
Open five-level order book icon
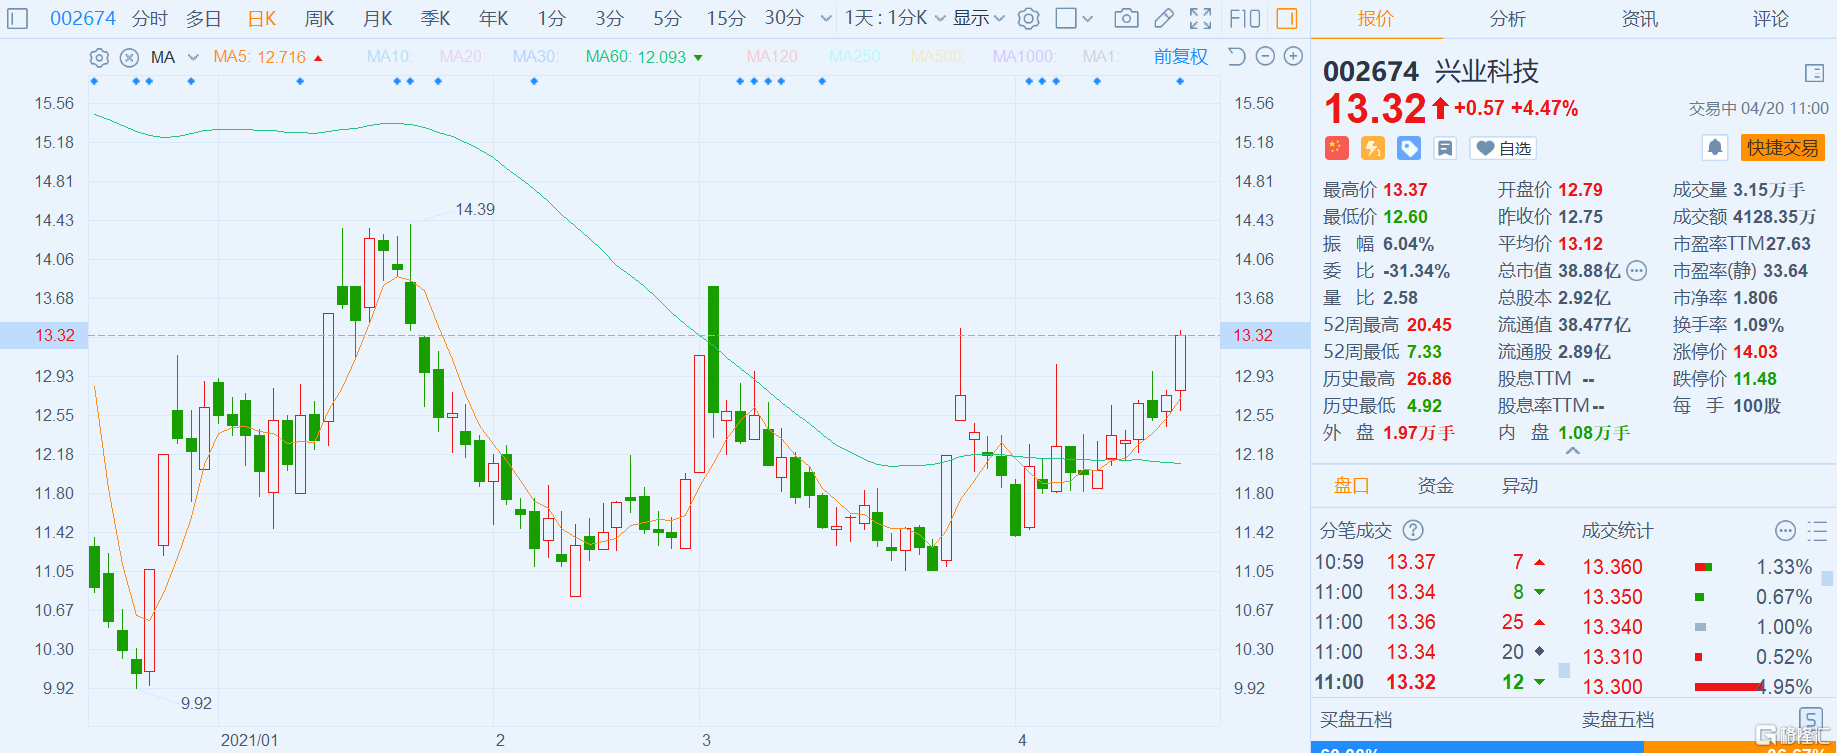click(x=1810, y=718)
